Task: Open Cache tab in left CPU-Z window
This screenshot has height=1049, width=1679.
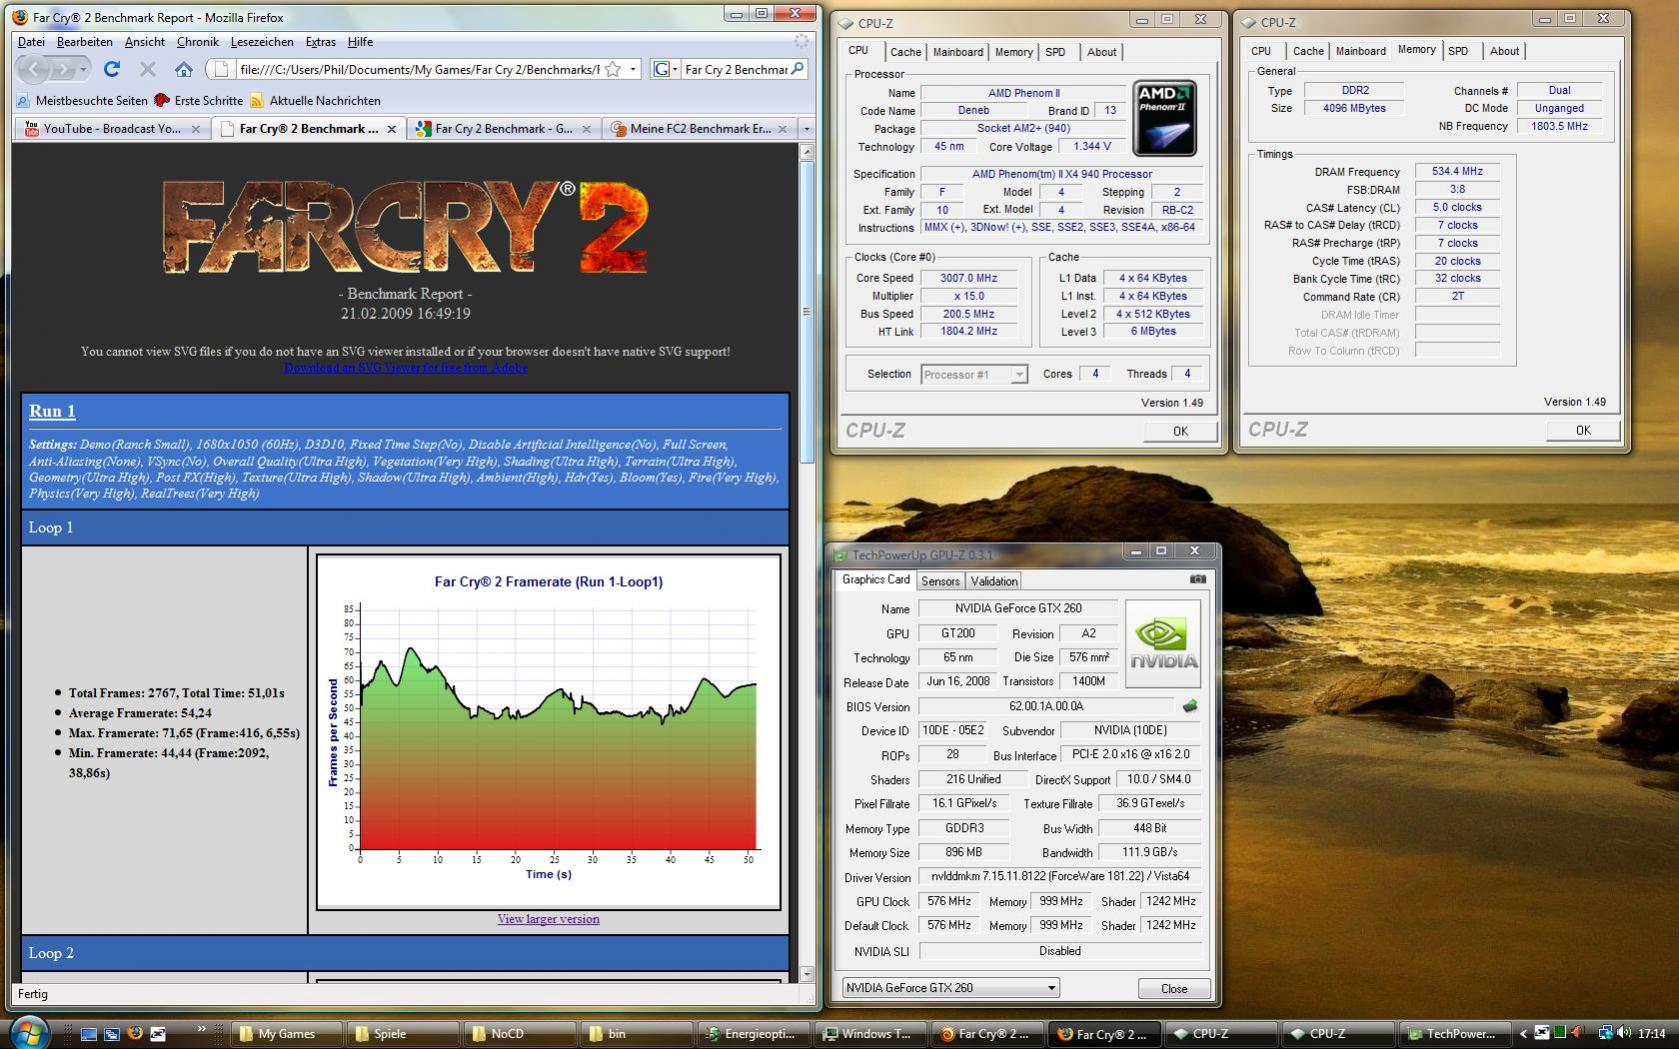Action: 906,52
